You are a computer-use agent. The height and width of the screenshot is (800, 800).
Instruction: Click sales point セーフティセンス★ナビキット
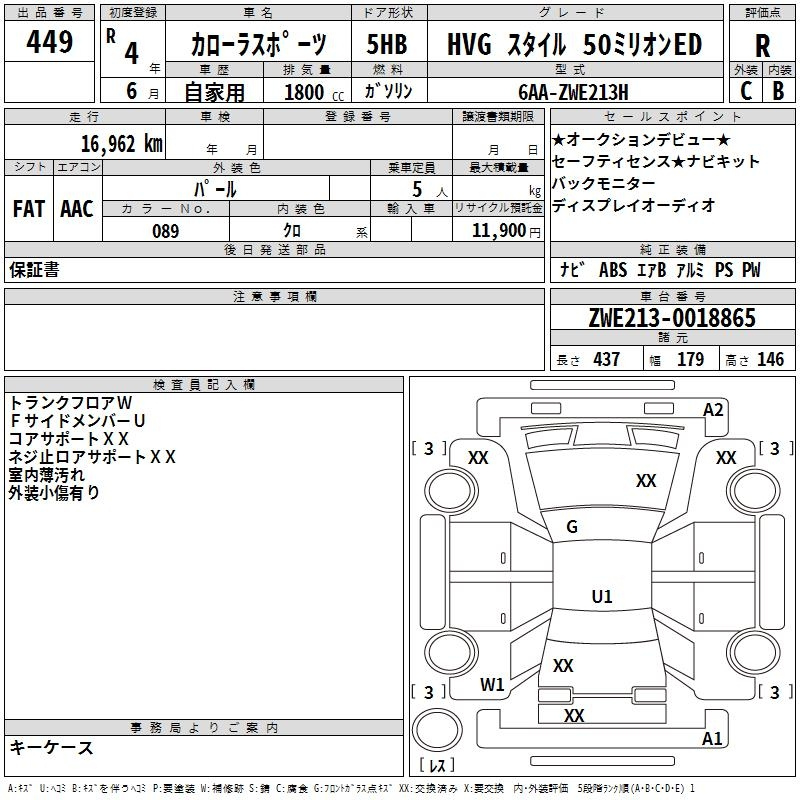pyautogui.click(x=656, y=161)
